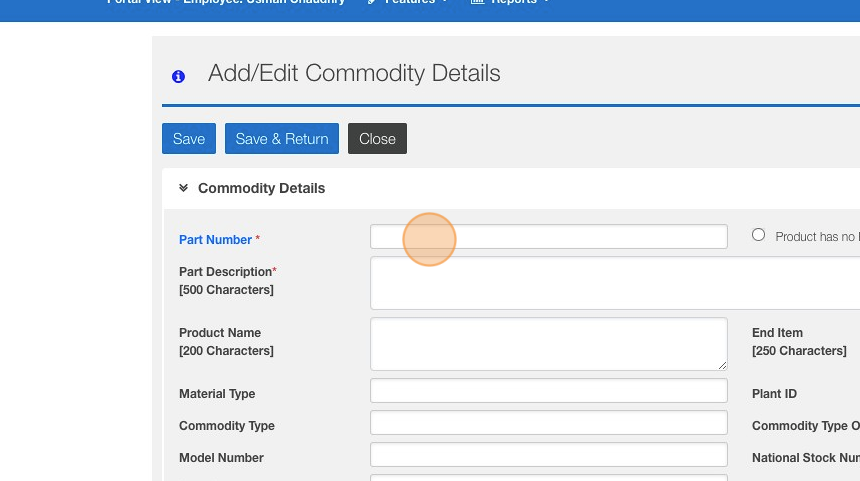Click the Product Name textarea resize handle
Viewport: 860px width, 481px height.
pyautogui.click(x=722, y=366)
